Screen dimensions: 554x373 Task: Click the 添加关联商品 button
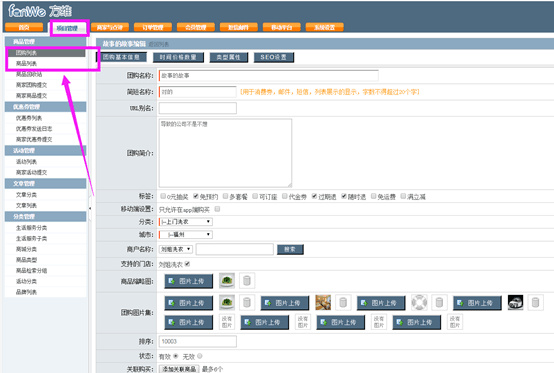pyautogui.click(x=179, y=369)
